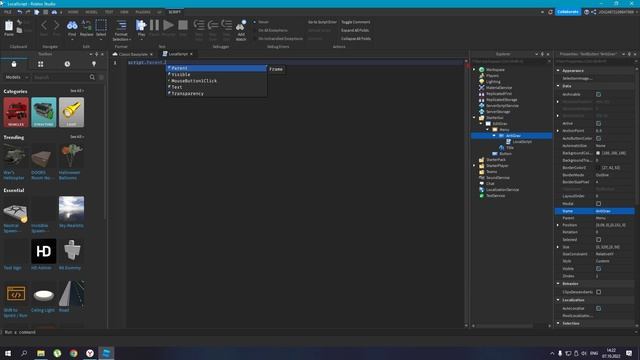Click the BackgroundColor3 color swatch
The width and height of the screenshot is (640, 360).
(x=598, y=153)
